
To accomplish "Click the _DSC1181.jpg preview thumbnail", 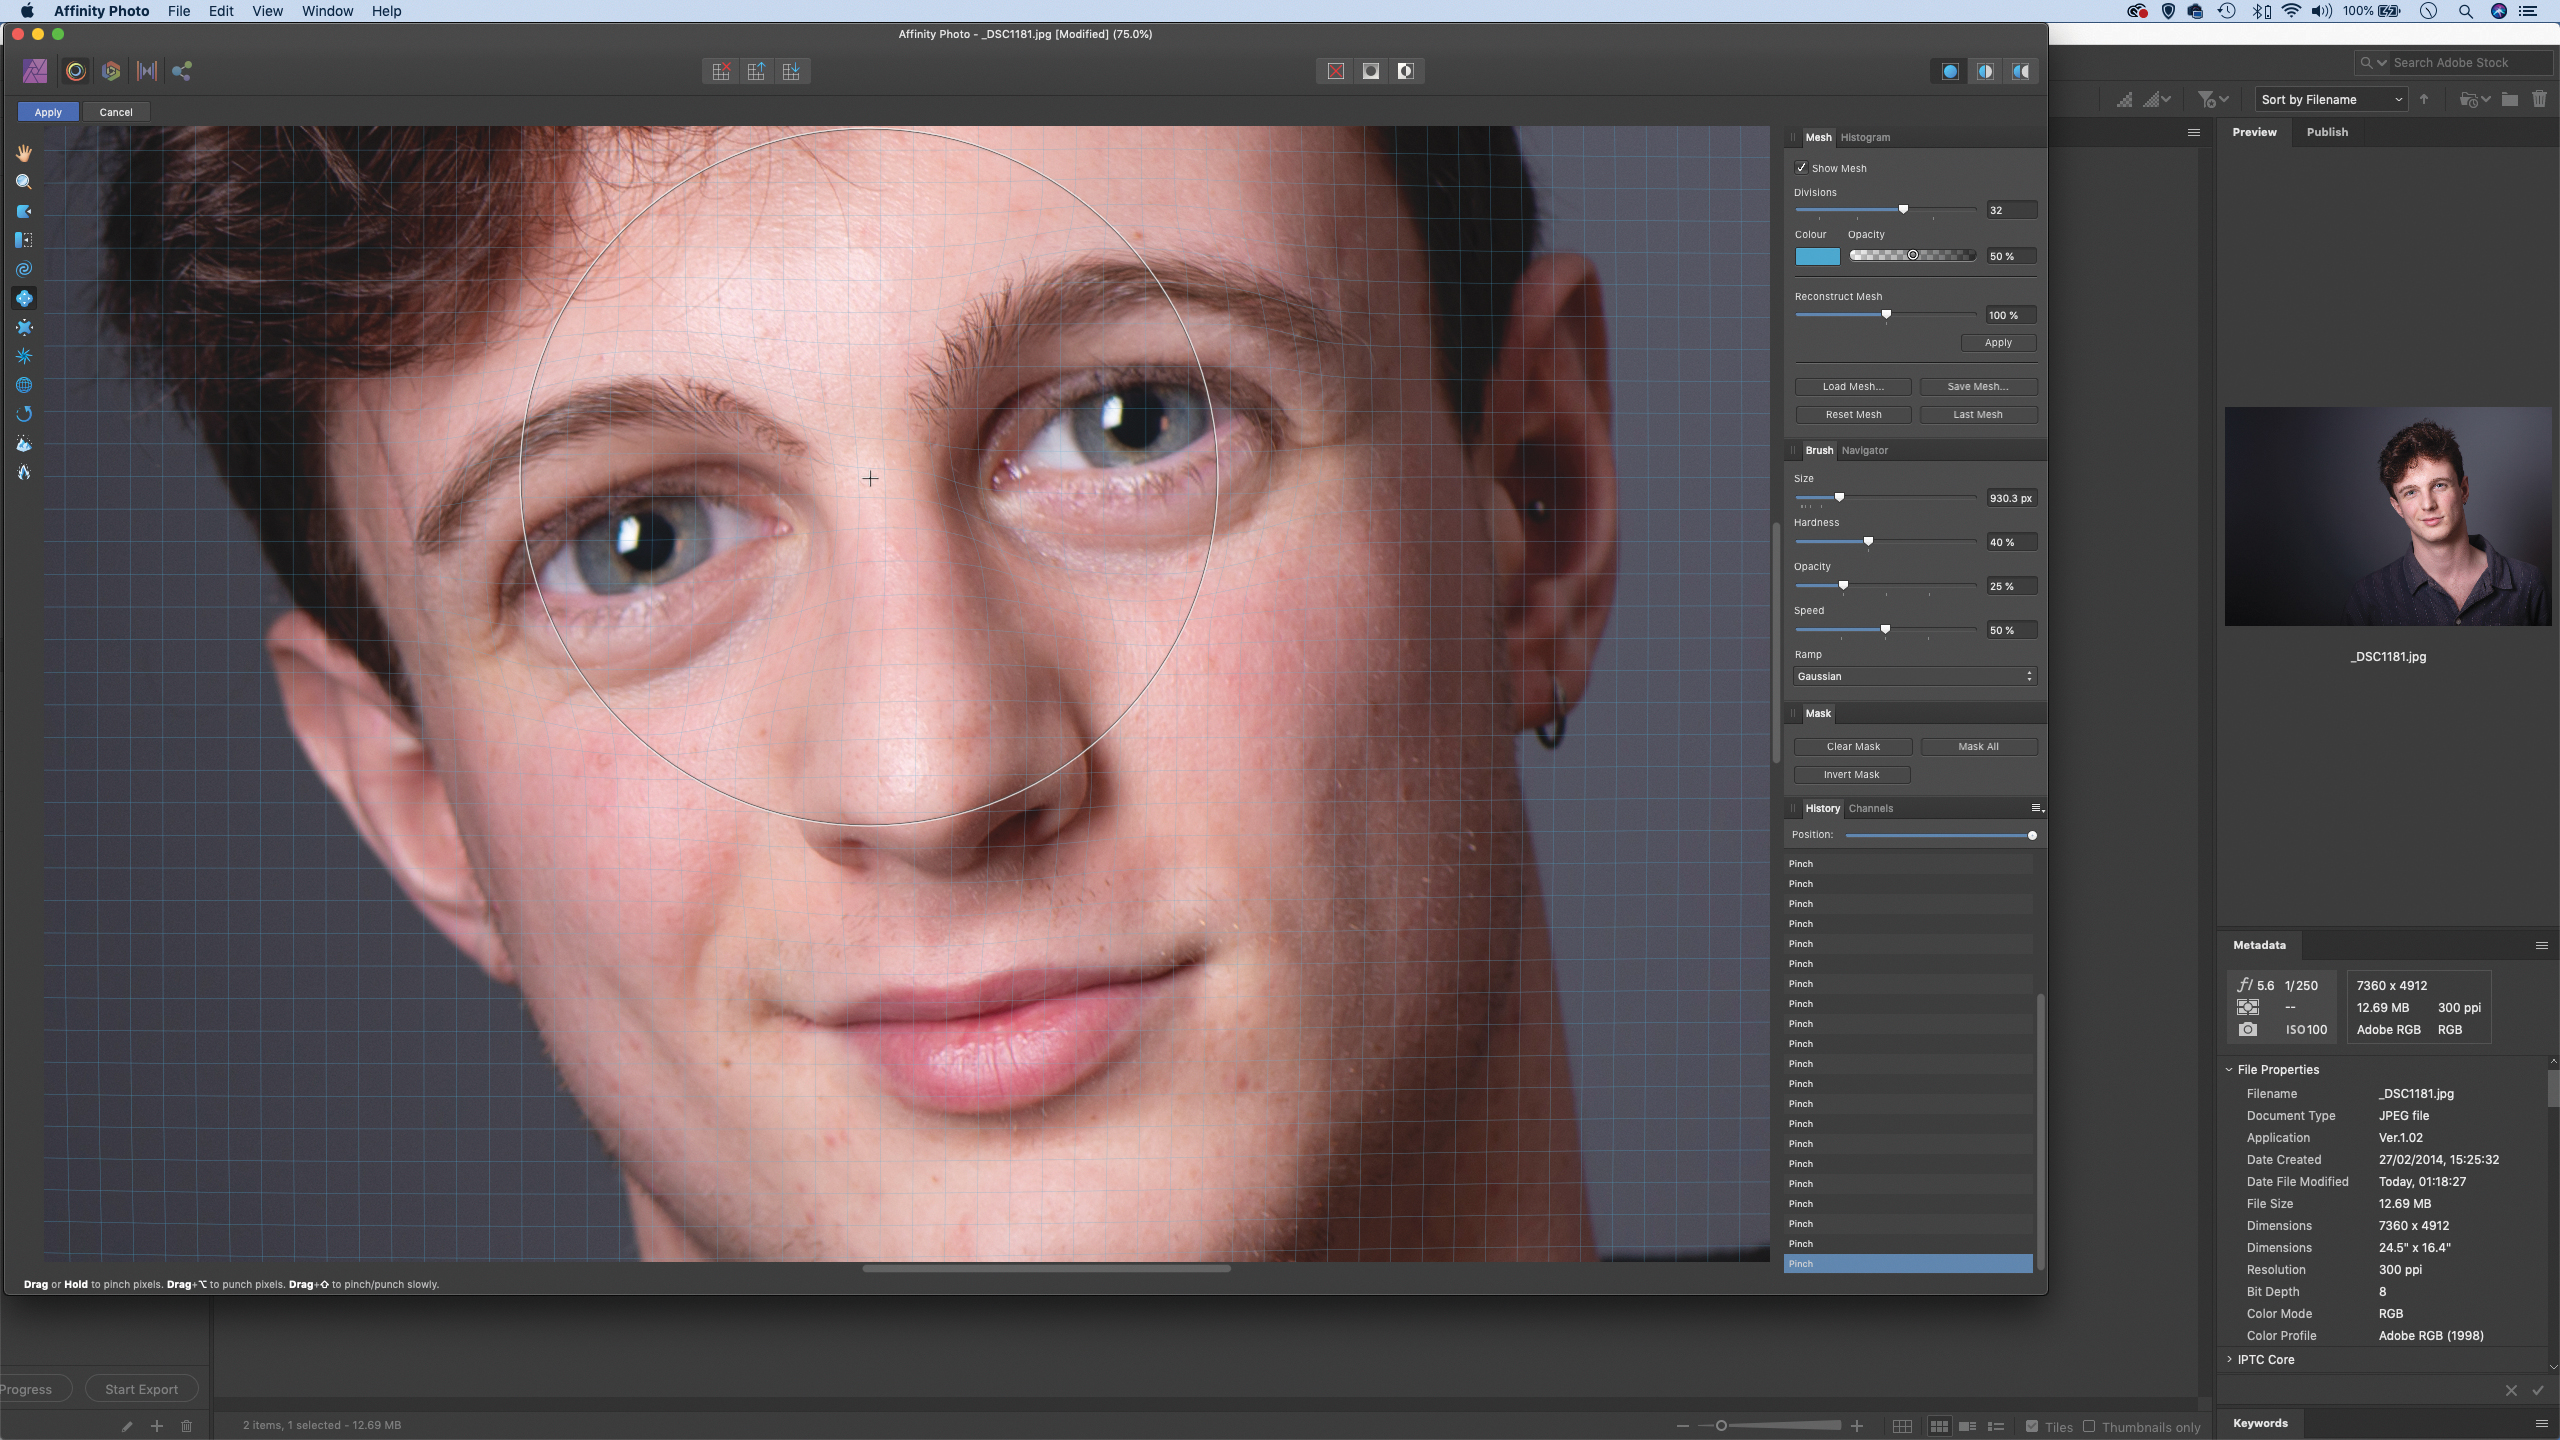I will click(x=2387, y=516).
